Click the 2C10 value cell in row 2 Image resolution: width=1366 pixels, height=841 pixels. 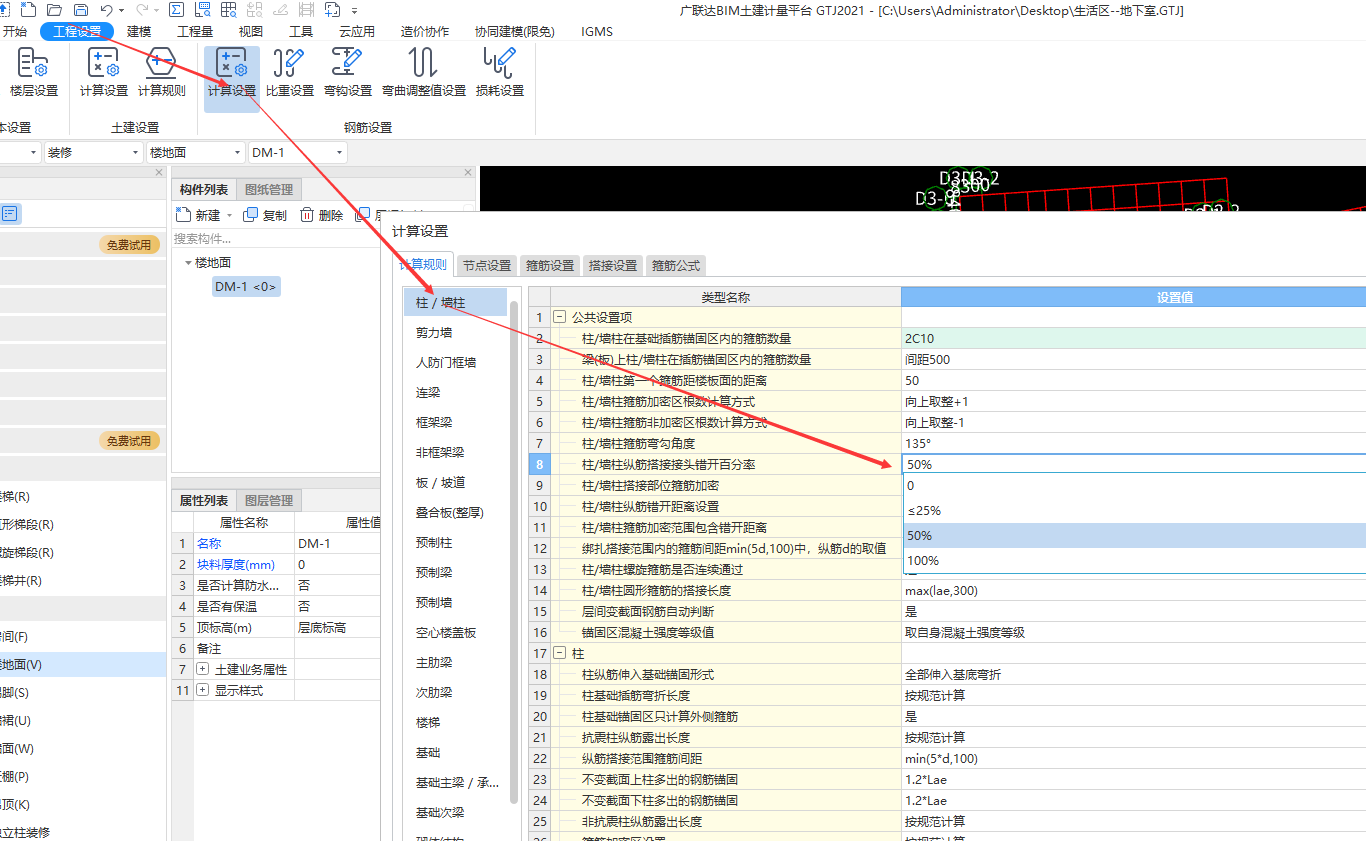coord(1133,338)
